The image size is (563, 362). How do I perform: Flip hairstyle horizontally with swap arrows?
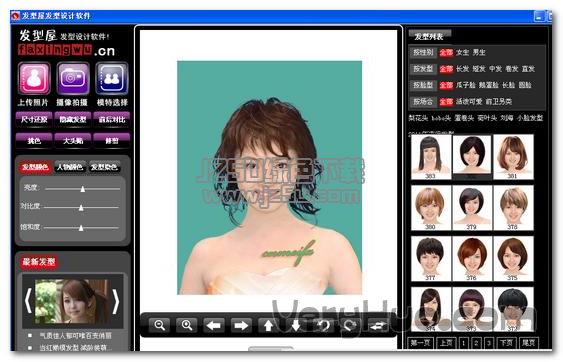point(378,325)
